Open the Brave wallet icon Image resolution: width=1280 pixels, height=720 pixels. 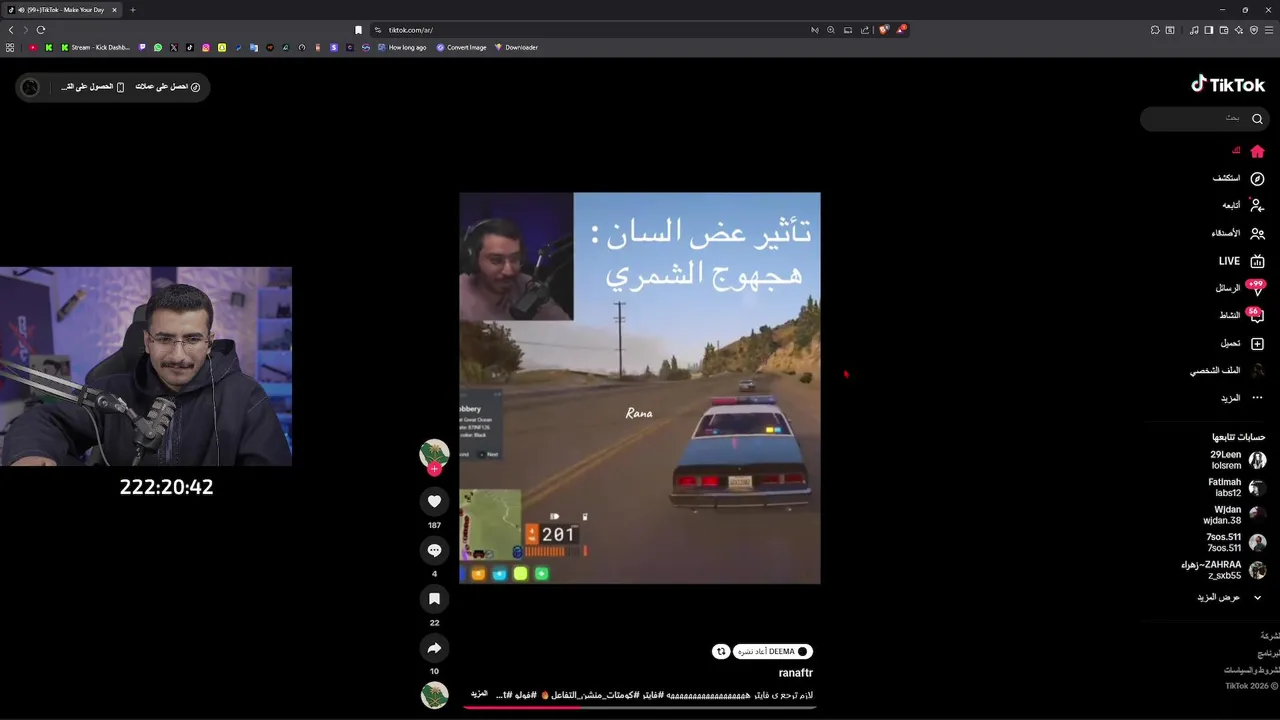1224,30
